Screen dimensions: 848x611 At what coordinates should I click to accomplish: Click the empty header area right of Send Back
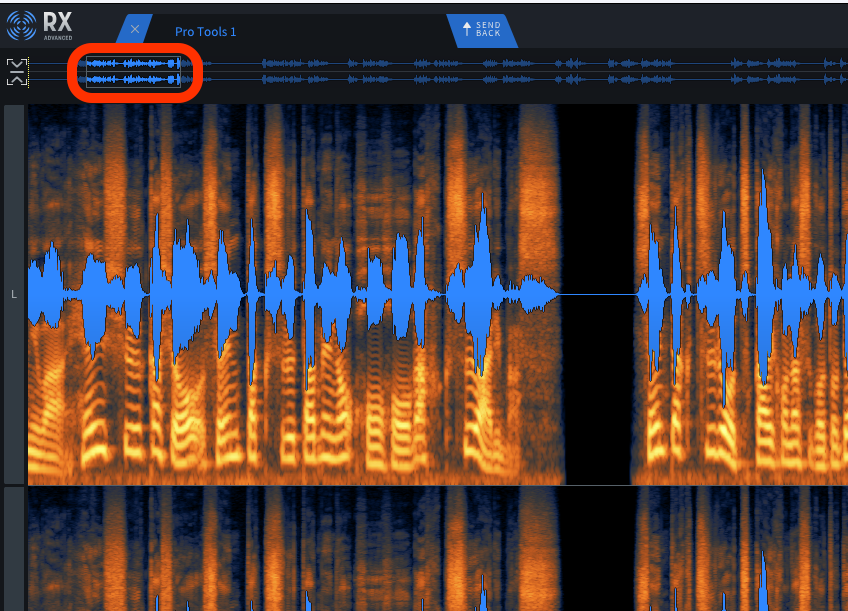coord(680,30)
